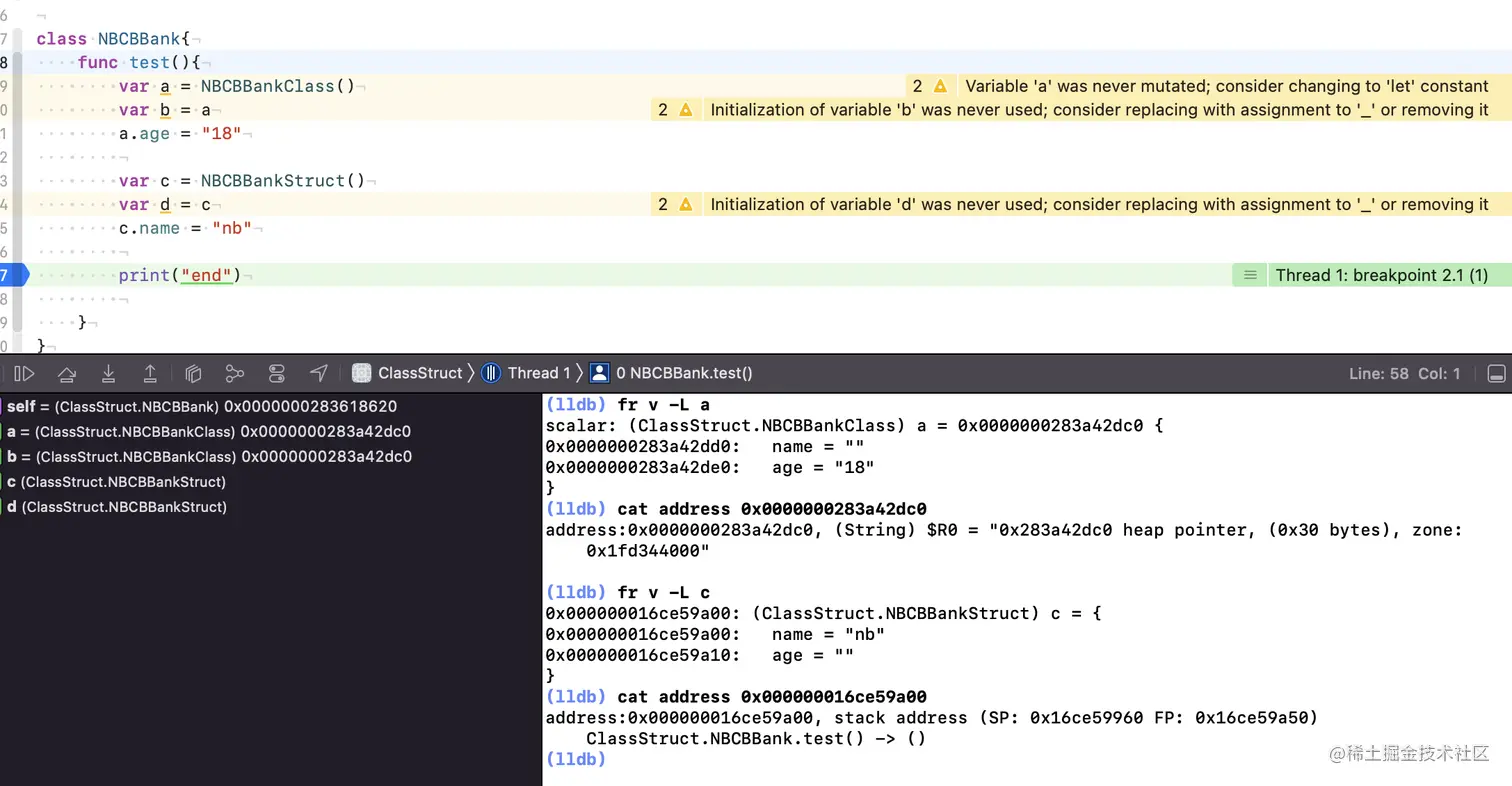Viewport: 1512px width, 786px height.
Task: Click the "variable 'b' was never used" warning
Action: point(1100,110)
